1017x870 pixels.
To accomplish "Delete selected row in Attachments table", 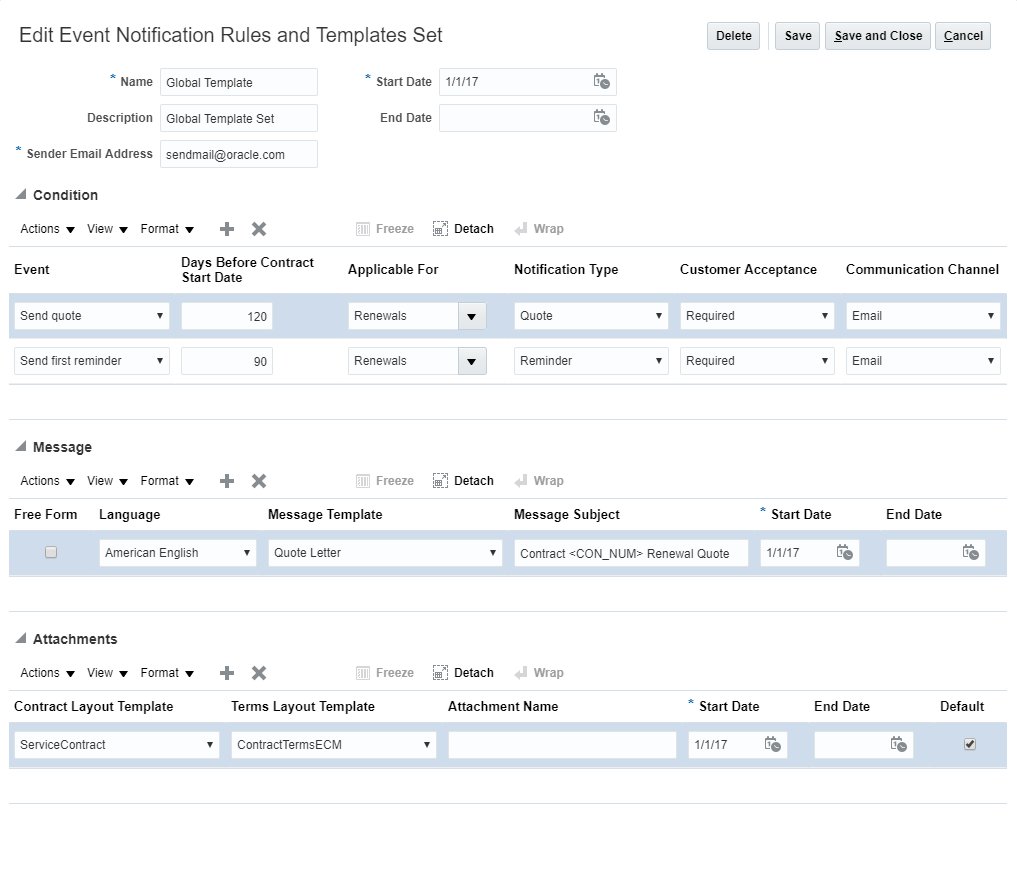I will click(259, 673).
